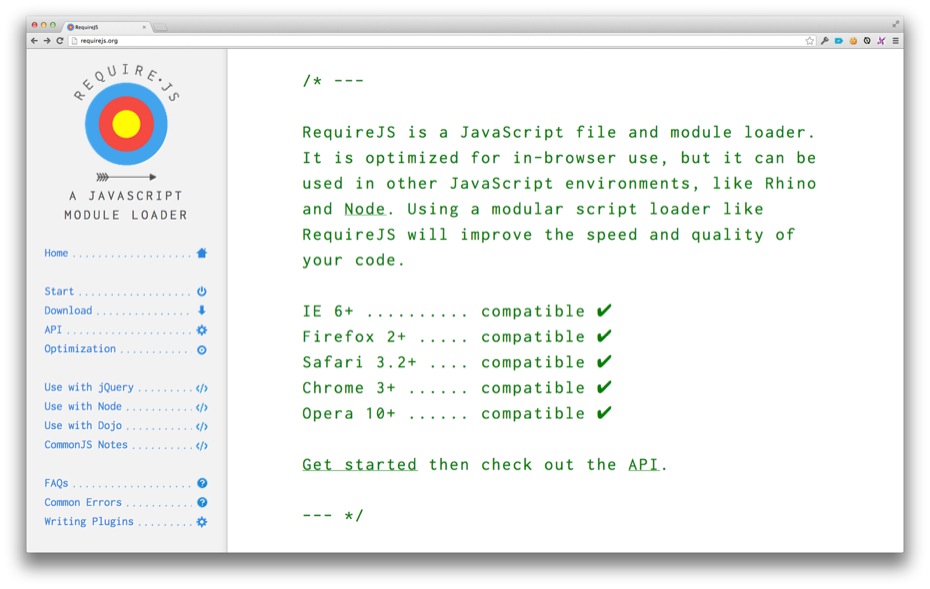Follow the Get started link

tap(359, 464)
